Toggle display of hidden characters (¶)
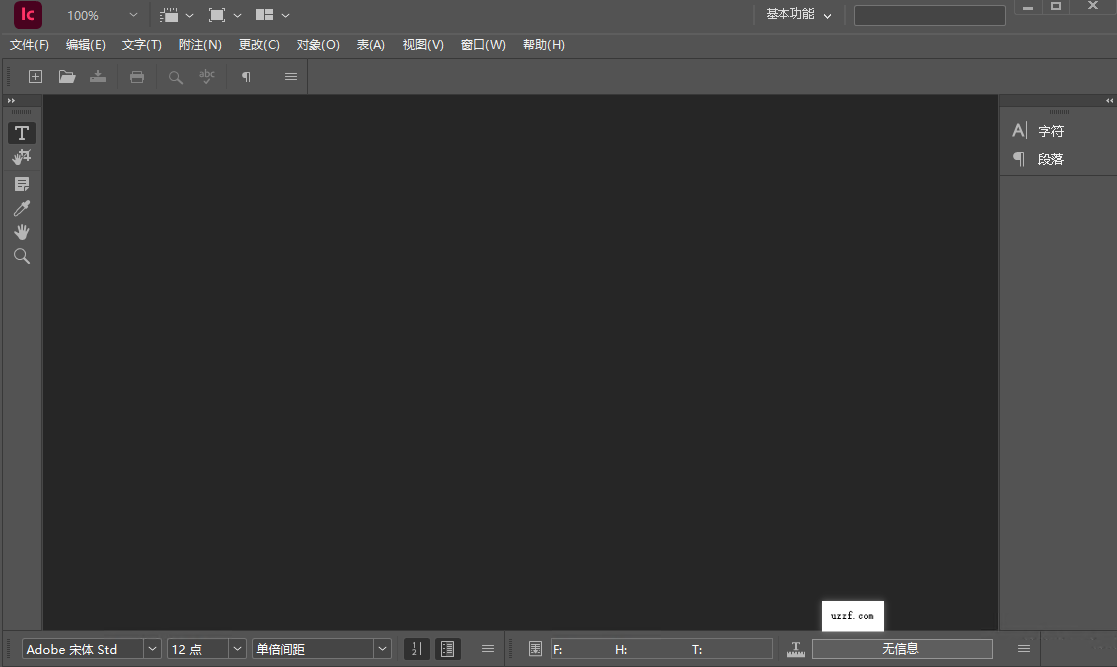The width and height of the screenshot is (1117, 667). (x=246, y=76)
